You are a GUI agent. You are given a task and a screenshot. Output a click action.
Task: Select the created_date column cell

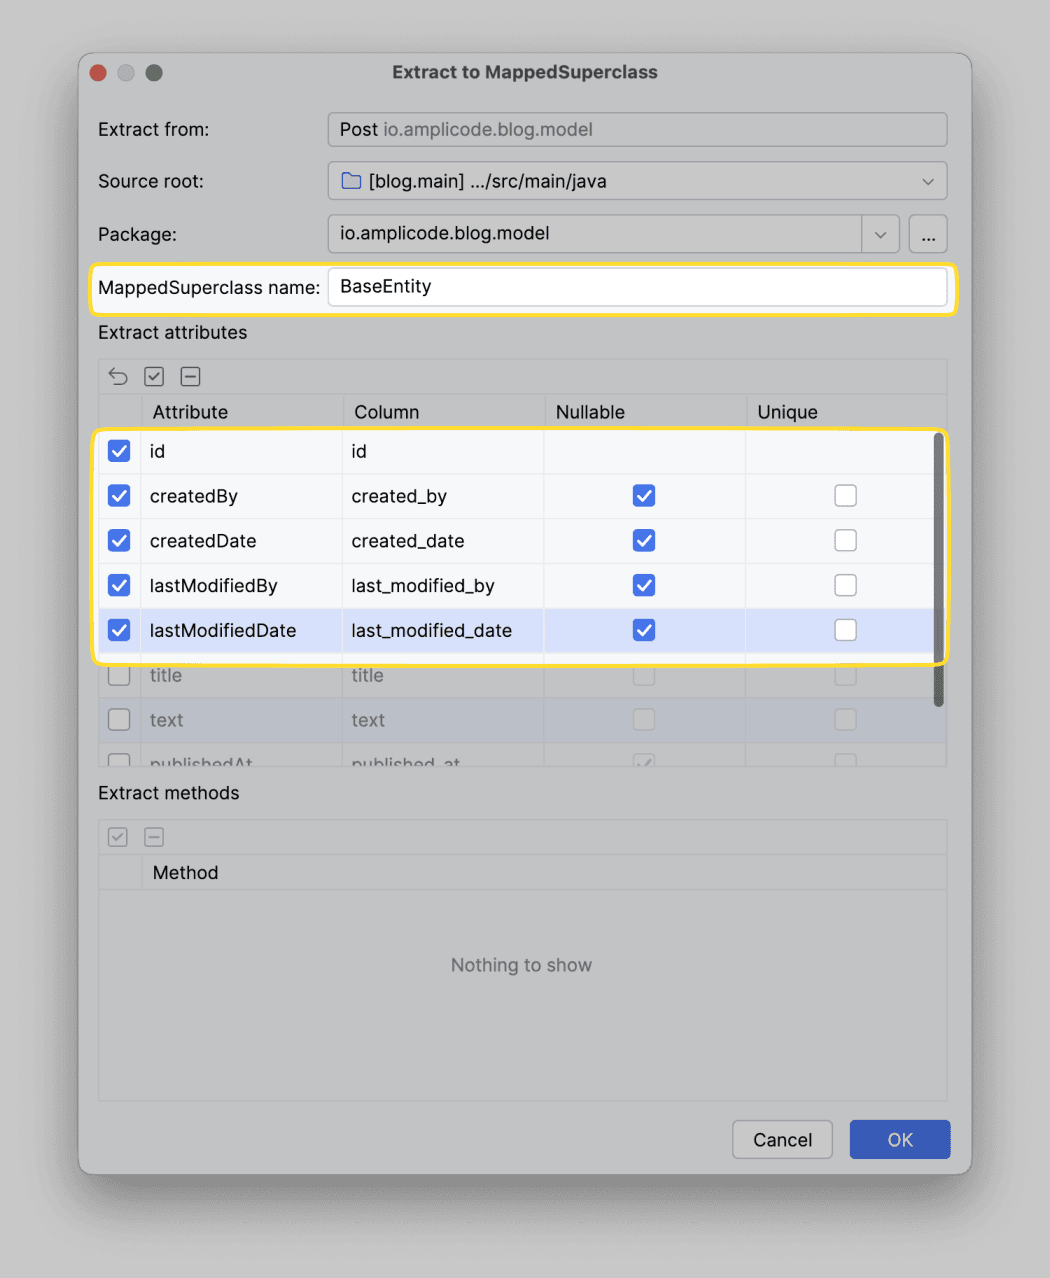(443, 541)
